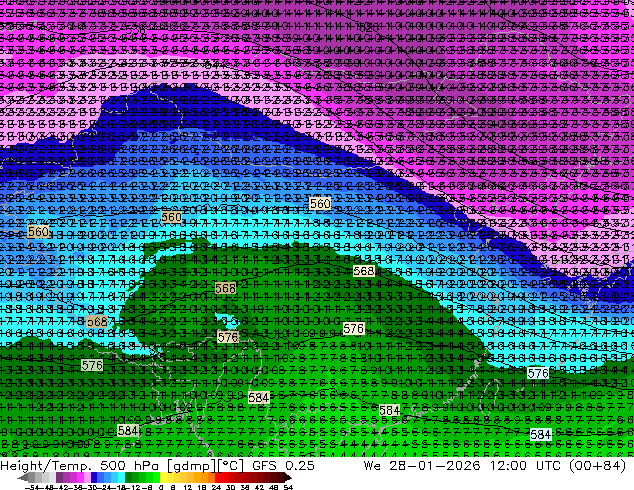Click the "[°C]" unit label
Screen dimensions: 634x490
coord(230,466)
